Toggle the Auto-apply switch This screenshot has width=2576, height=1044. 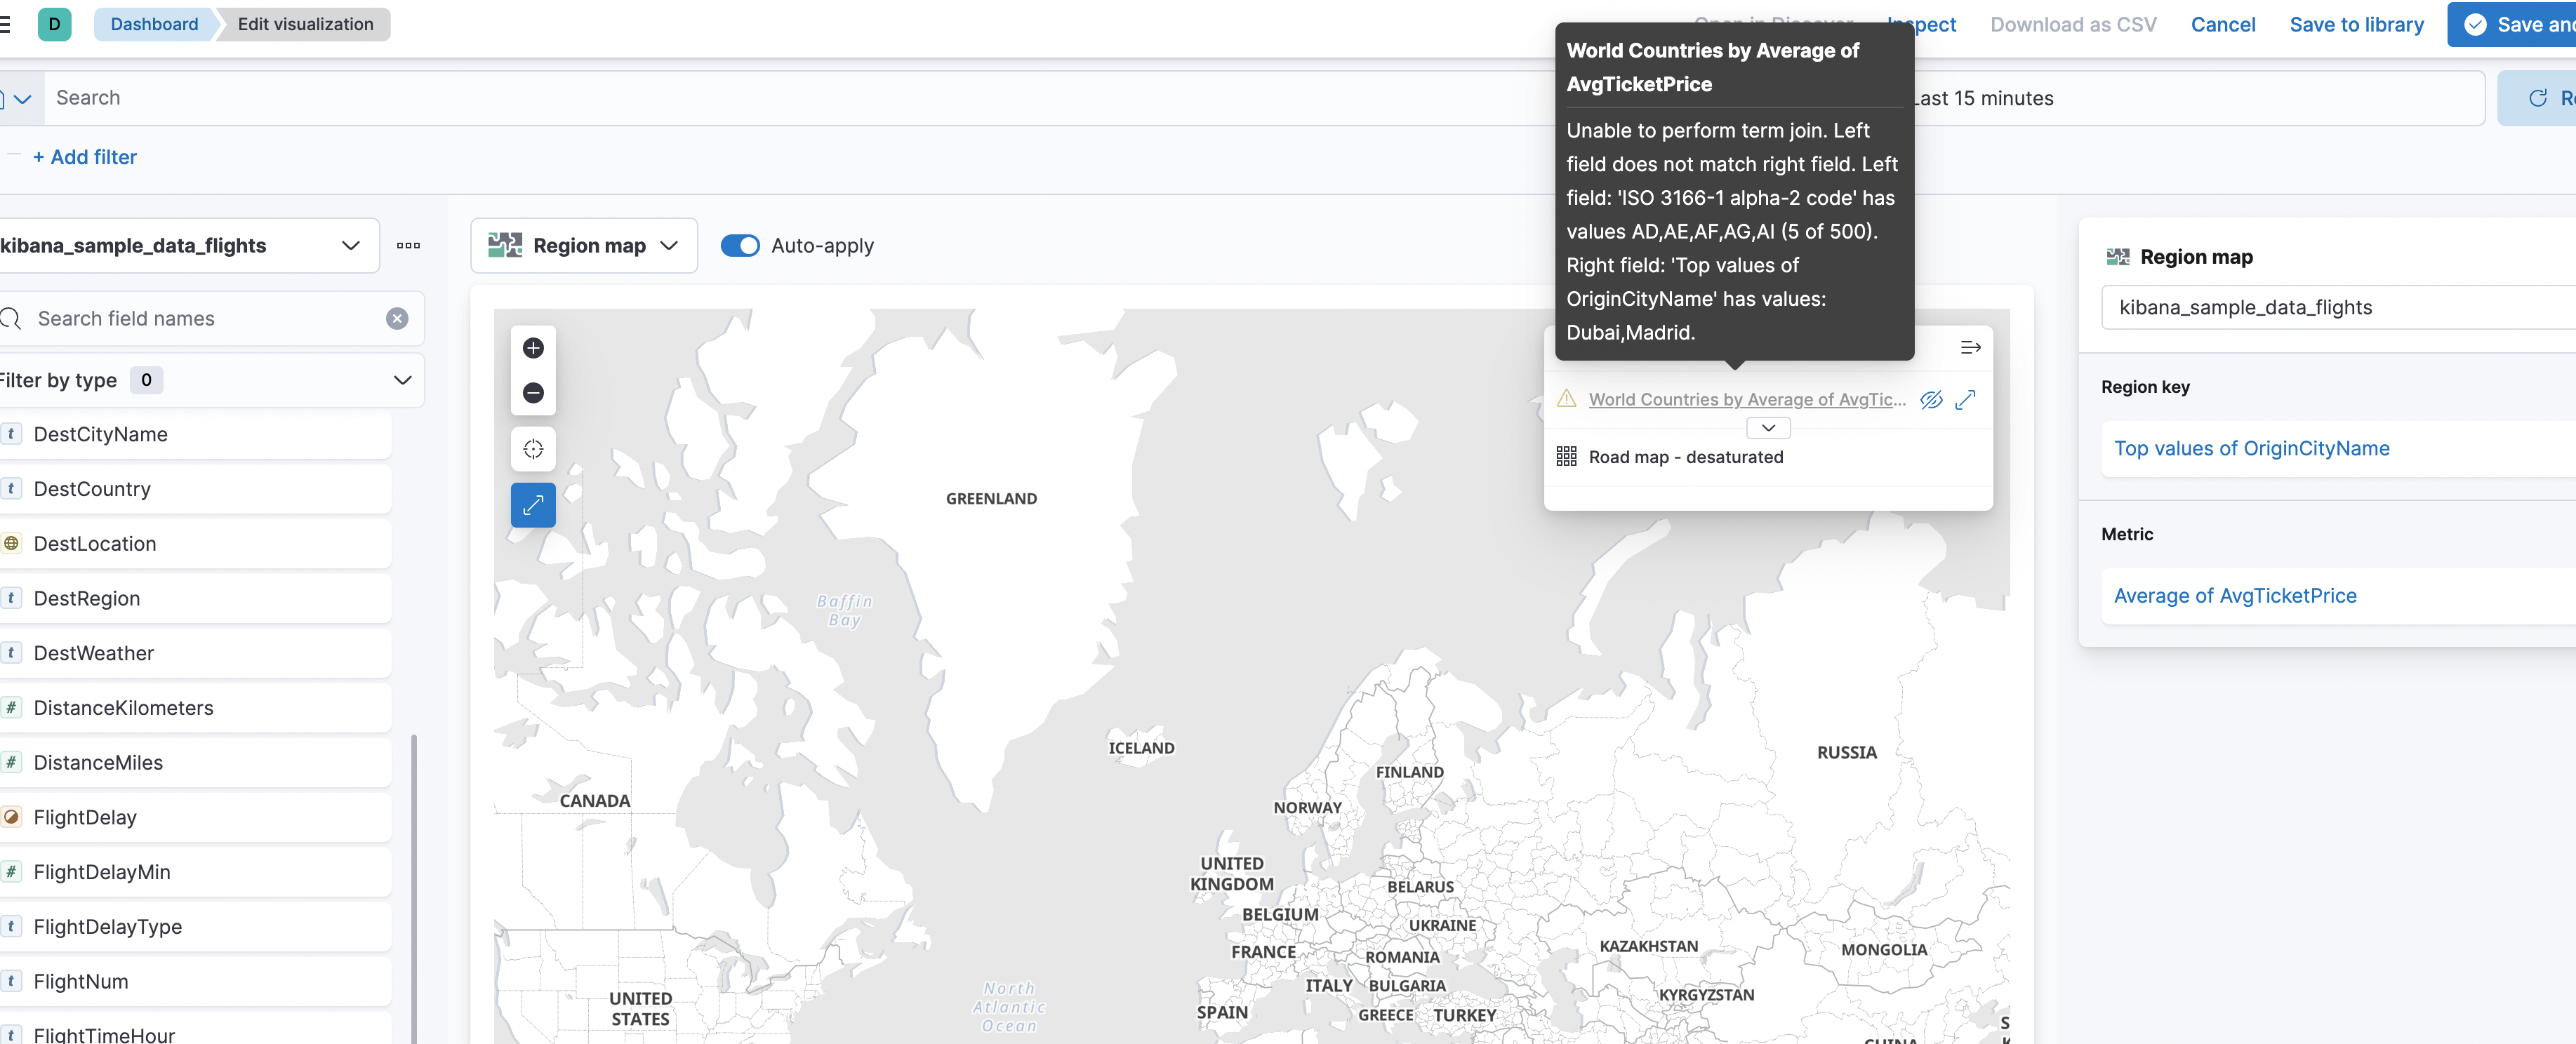pyautogui.click(x=740, y=246)
